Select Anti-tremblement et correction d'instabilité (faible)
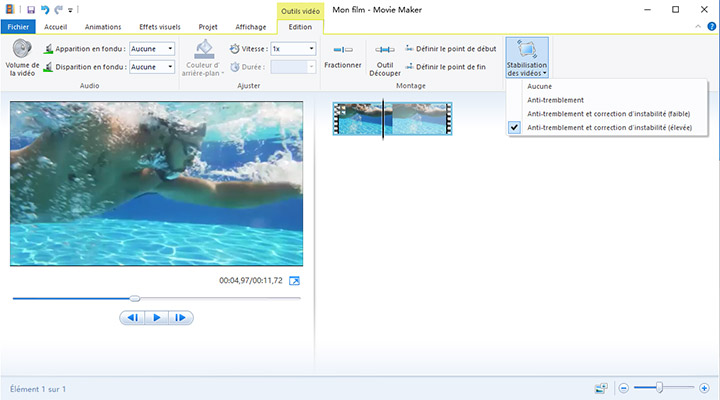 click(605, 114)
